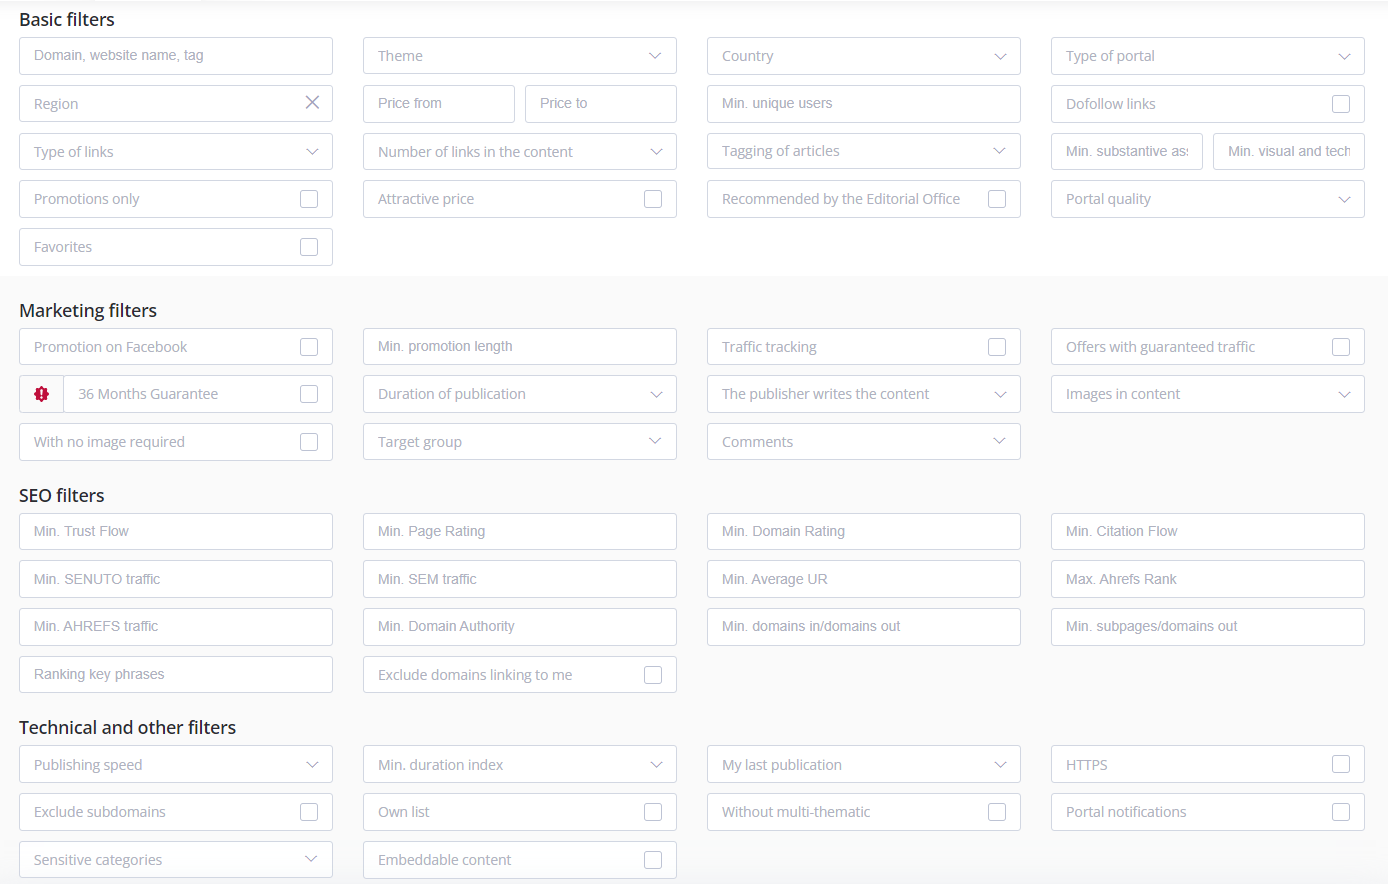The width and height of the screenshot is (1388, 884).
Task: Enable Exclude domains linking to me
Action: click(653, 675)
